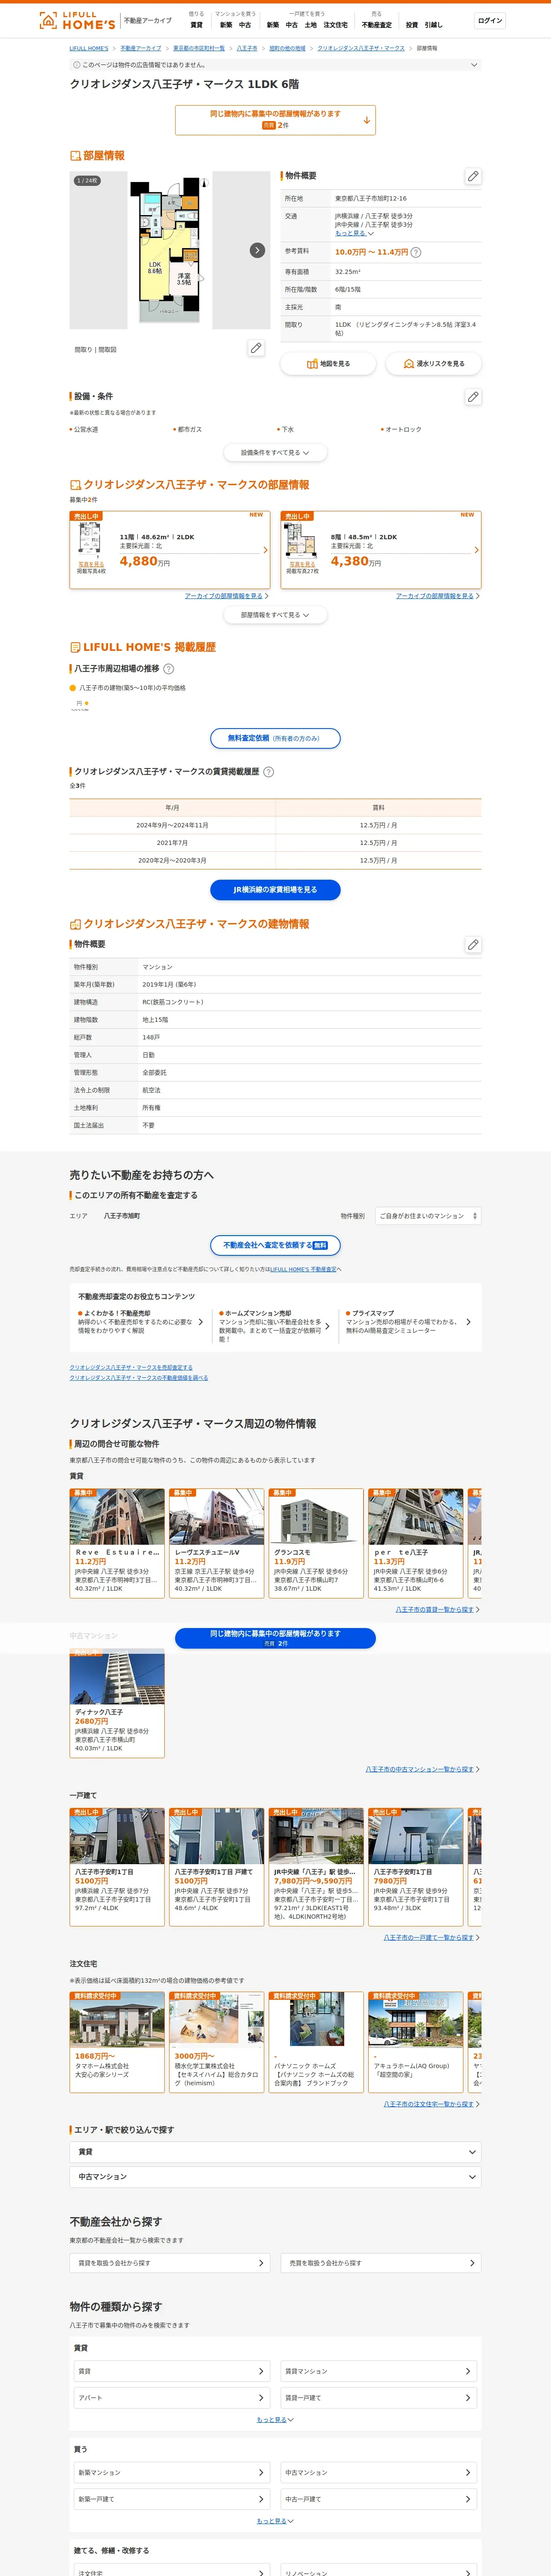Show next floor plan photo arrow
This screenshot has width=551, height=2576.
coord(257,250)
